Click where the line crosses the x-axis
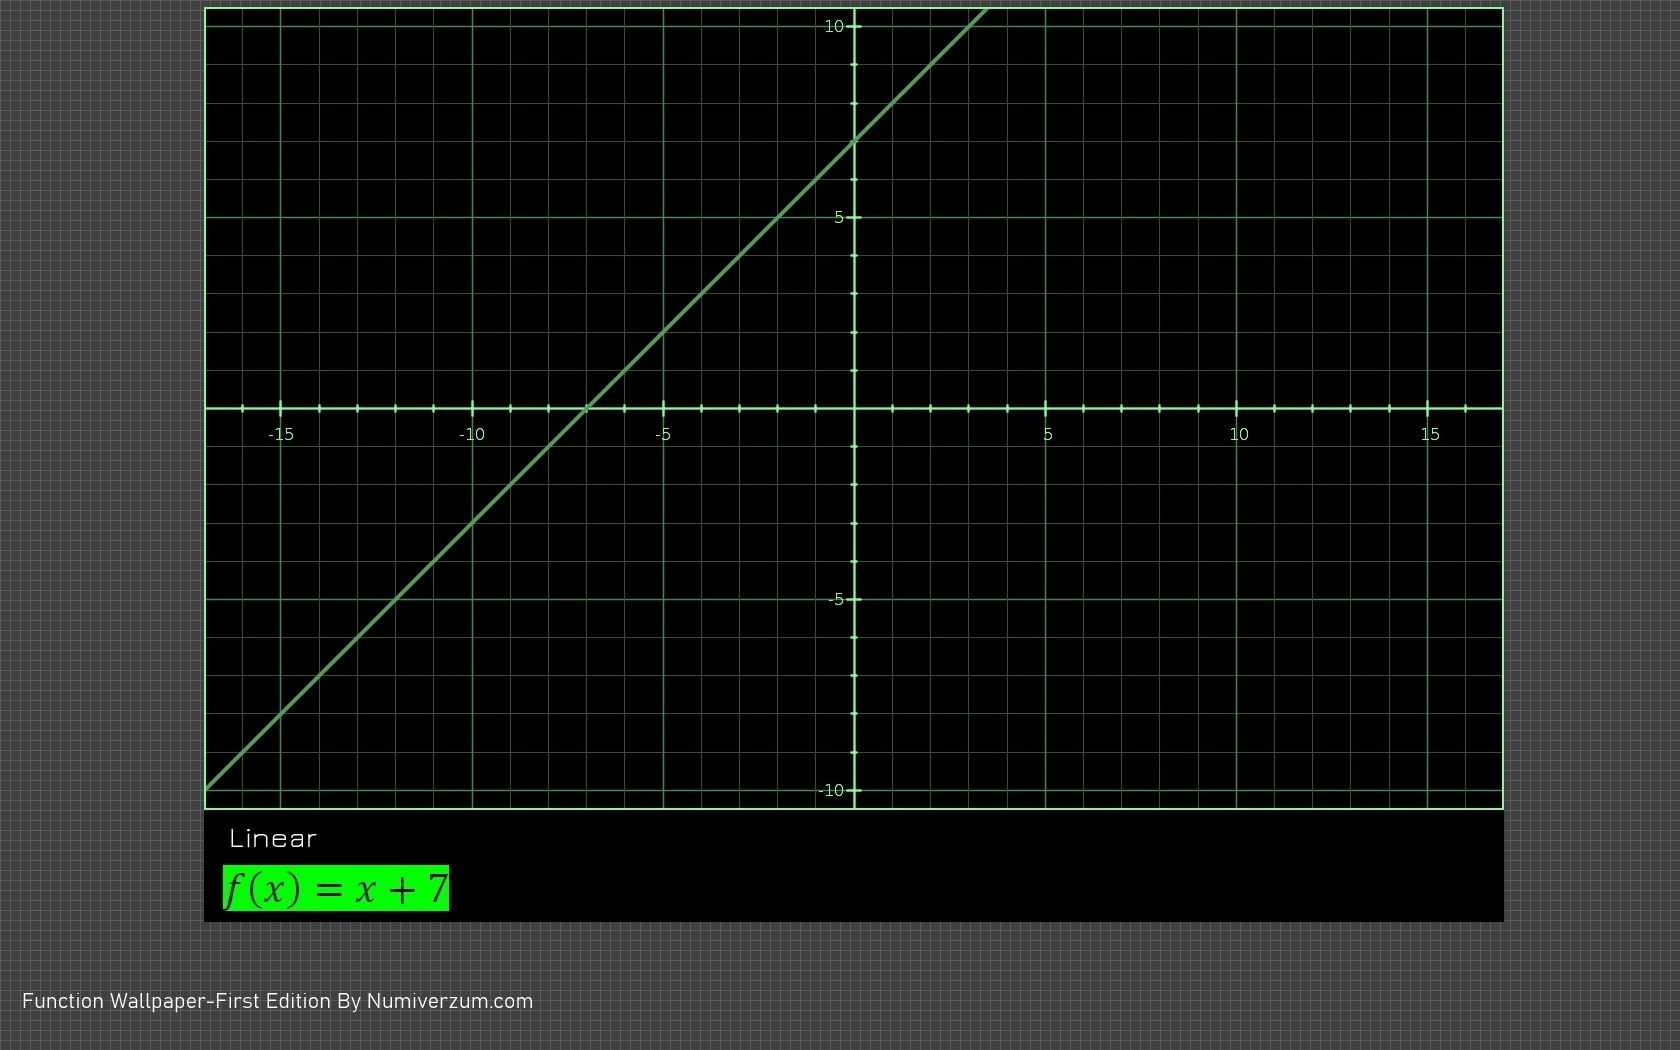1680x1050 pixels. tap(587, 408)
